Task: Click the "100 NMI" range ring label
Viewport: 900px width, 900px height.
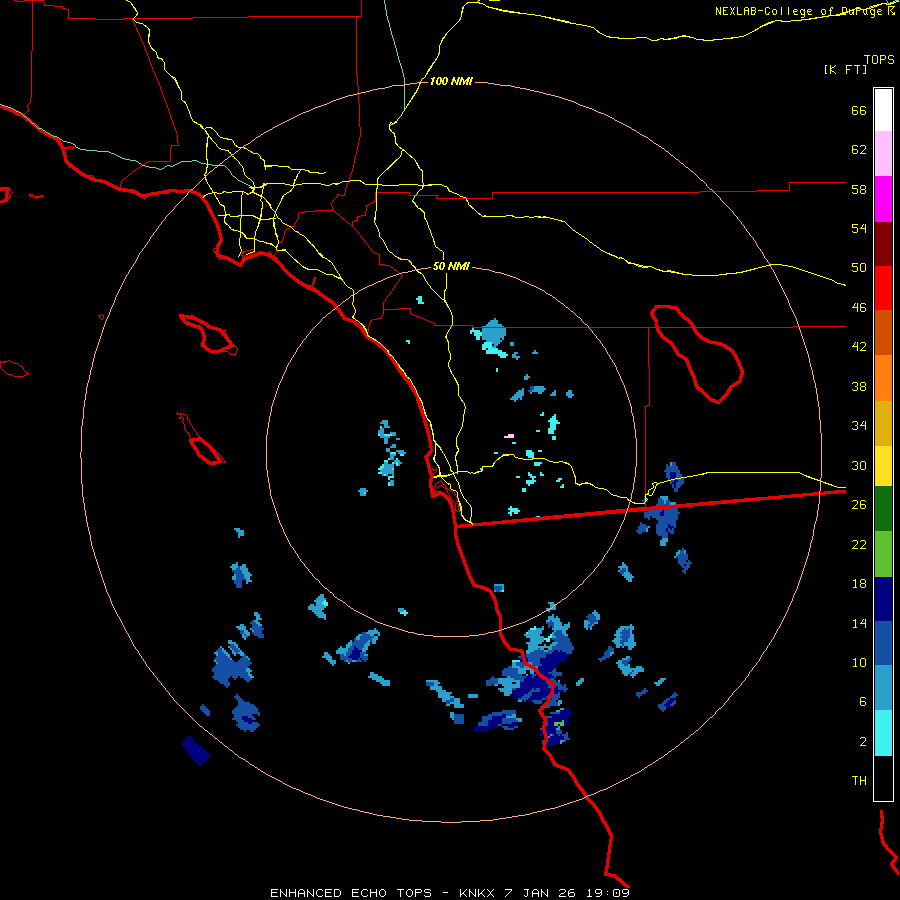Action: 451,82
